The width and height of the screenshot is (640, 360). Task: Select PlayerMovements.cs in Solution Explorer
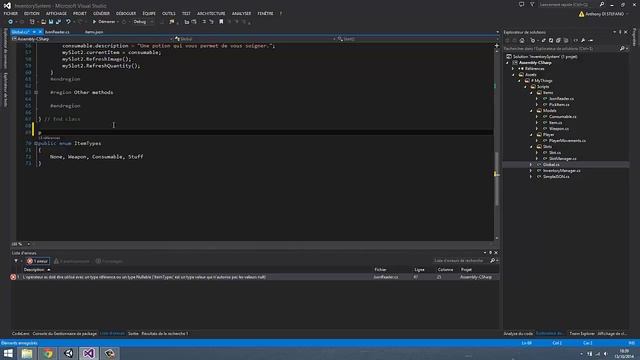(567, 141)
